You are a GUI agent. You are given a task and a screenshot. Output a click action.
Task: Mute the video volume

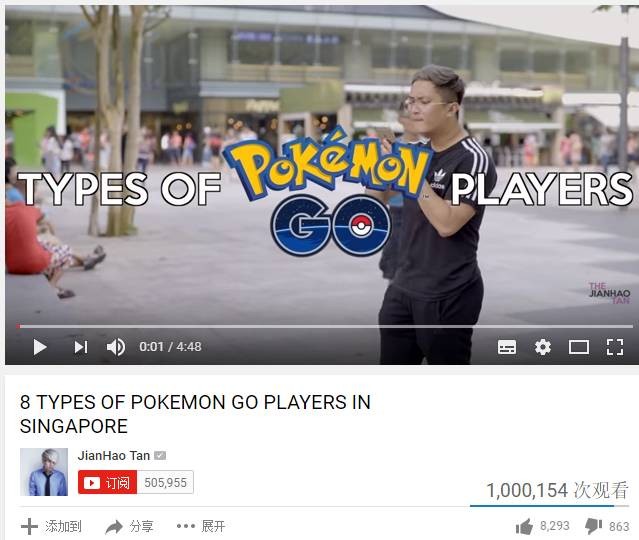116,347
